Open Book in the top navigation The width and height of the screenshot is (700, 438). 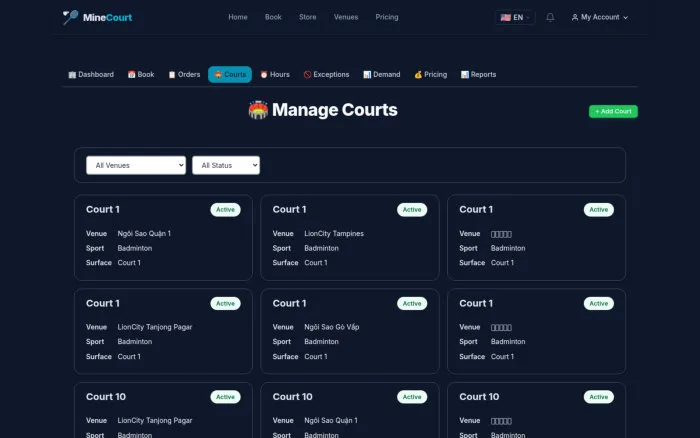pyautogui.click(x=273, y=17)
